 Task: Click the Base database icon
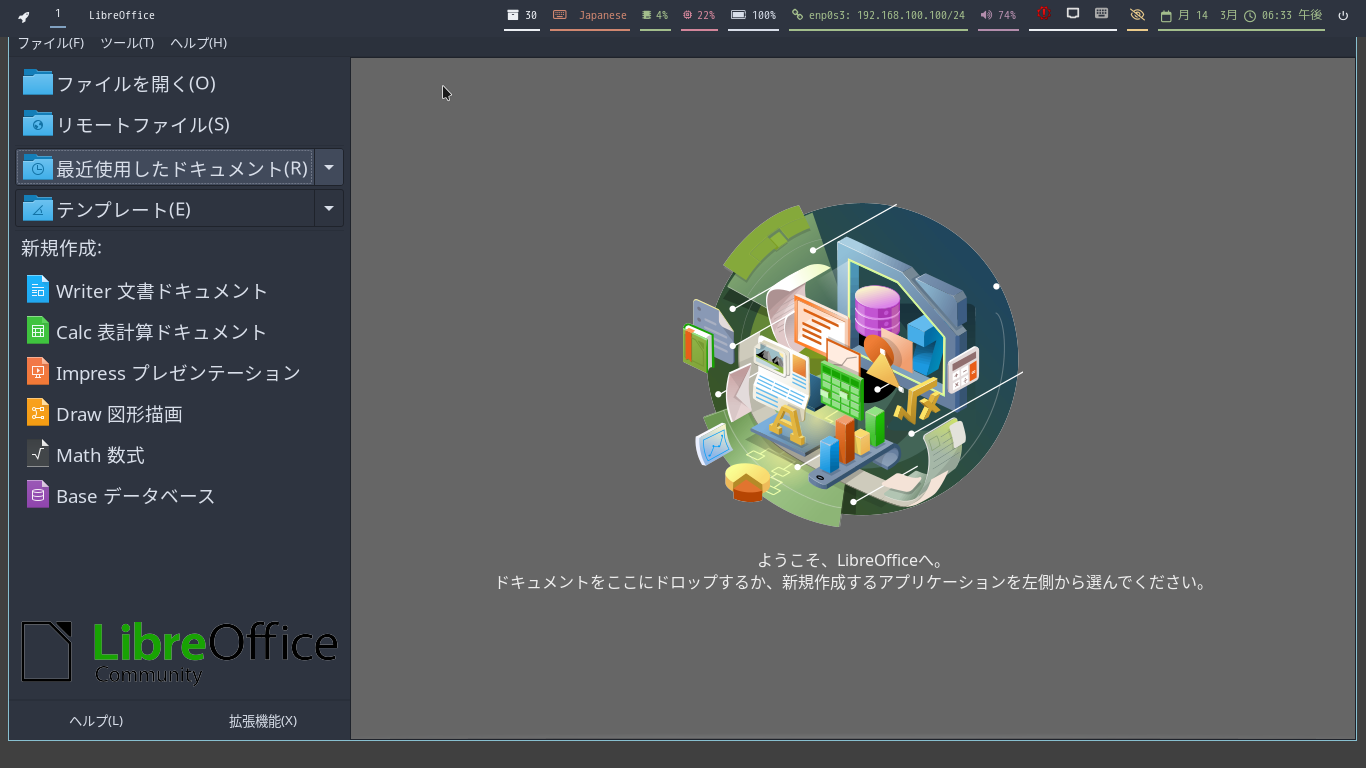(x=38, y=495)
